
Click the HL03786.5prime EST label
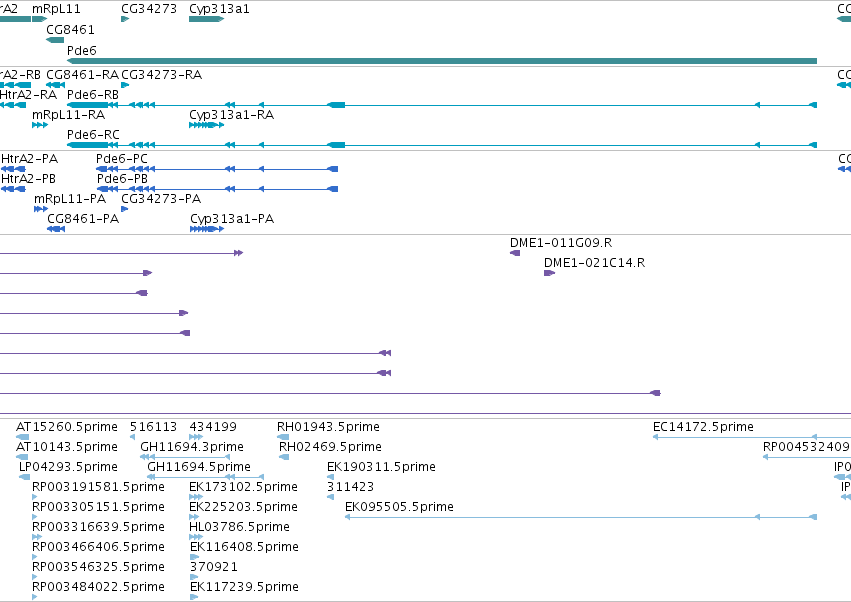click(x=239, y=528)
